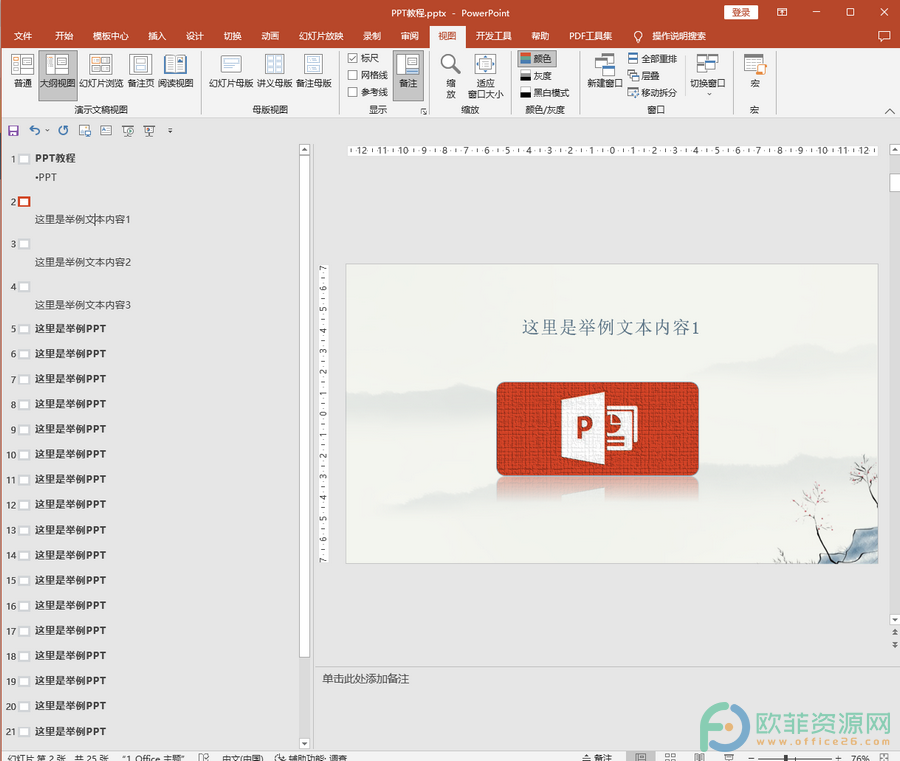Open the PDF工具集 tab

point(591,36)
